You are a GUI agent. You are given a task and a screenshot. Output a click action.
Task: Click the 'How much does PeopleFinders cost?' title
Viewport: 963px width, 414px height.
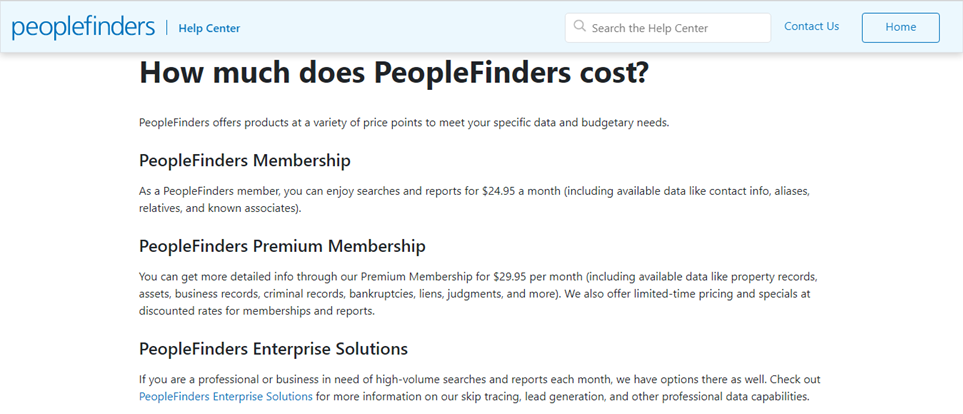[394, 72]
